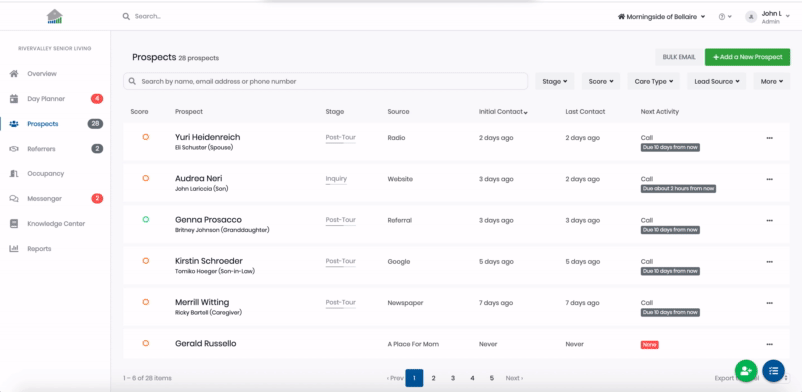Go to pagination page 4

tap(472, 378)
